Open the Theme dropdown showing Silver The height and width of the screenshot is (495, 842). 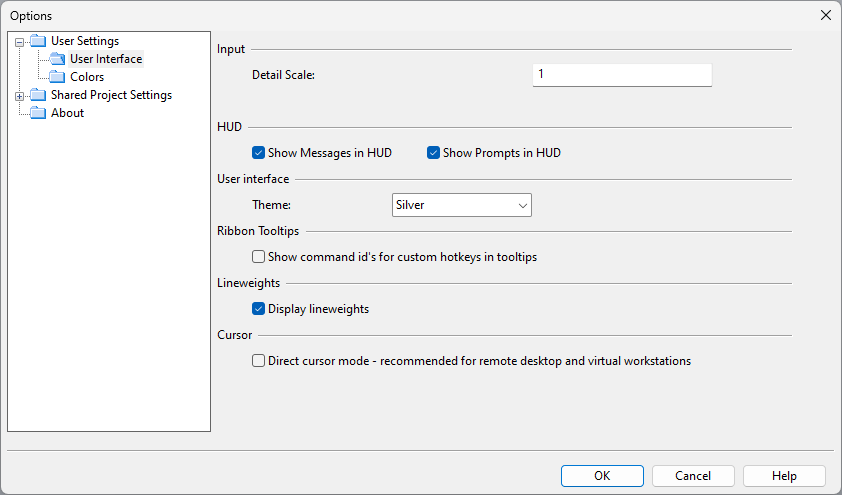pyautogui.click(x=461, y=205)
